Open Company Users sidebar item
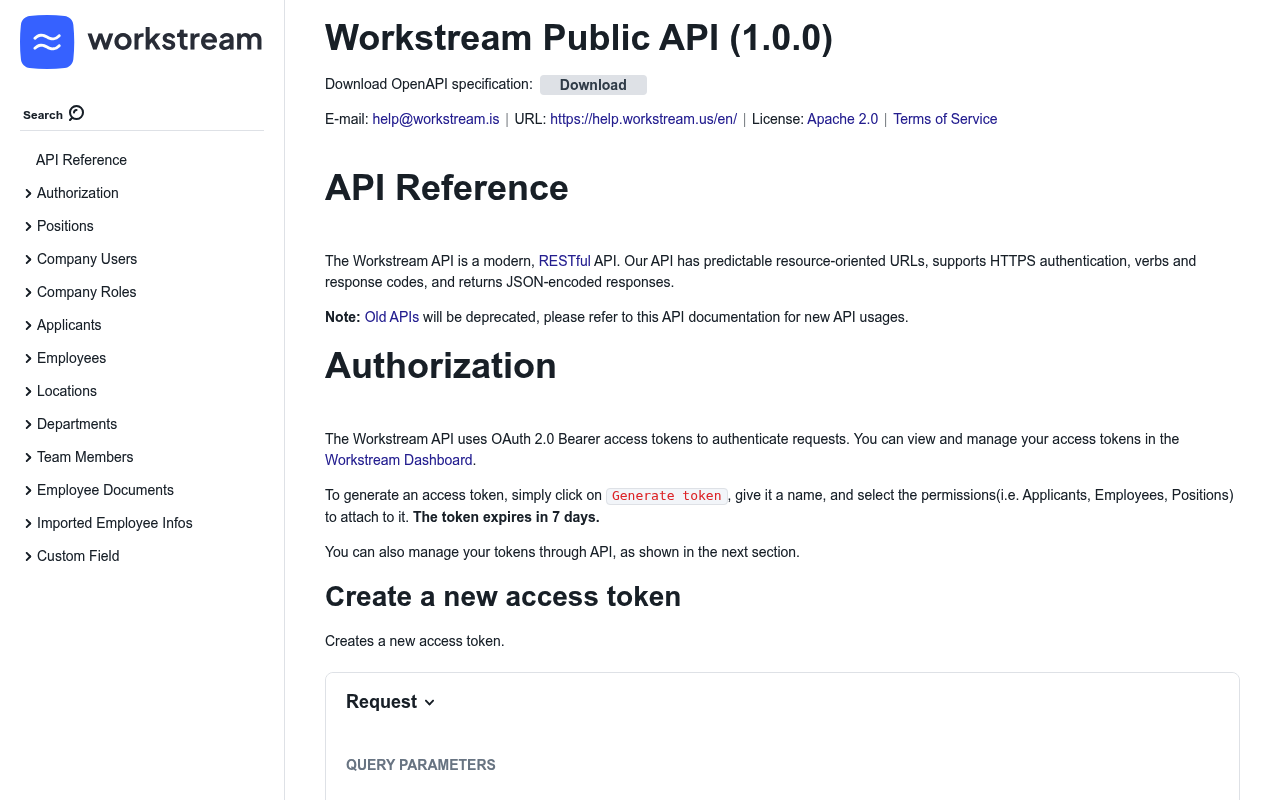Image resolution: width=1280 pixels, height=800 pixels. pyautogui.click(x=87, y=259)
